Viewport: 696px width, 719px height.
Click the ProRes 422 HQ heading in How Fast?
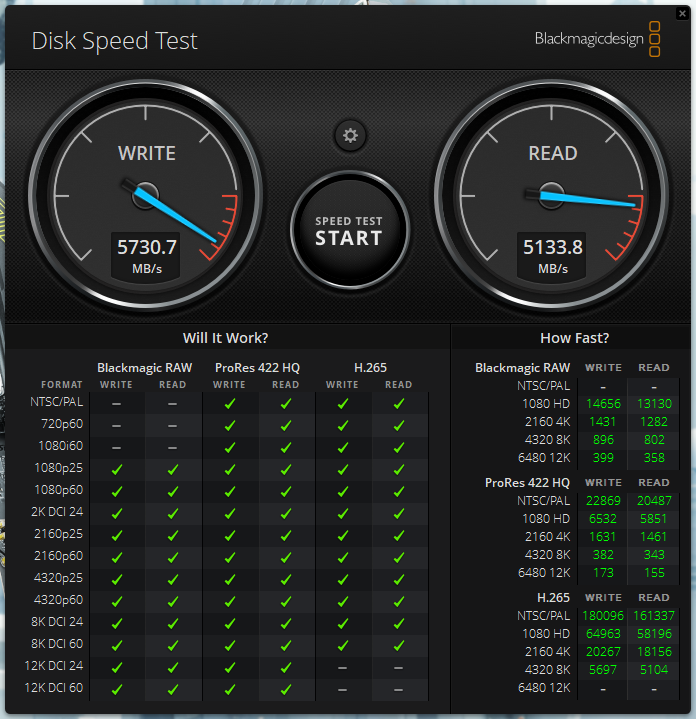(x=527, y=482)
